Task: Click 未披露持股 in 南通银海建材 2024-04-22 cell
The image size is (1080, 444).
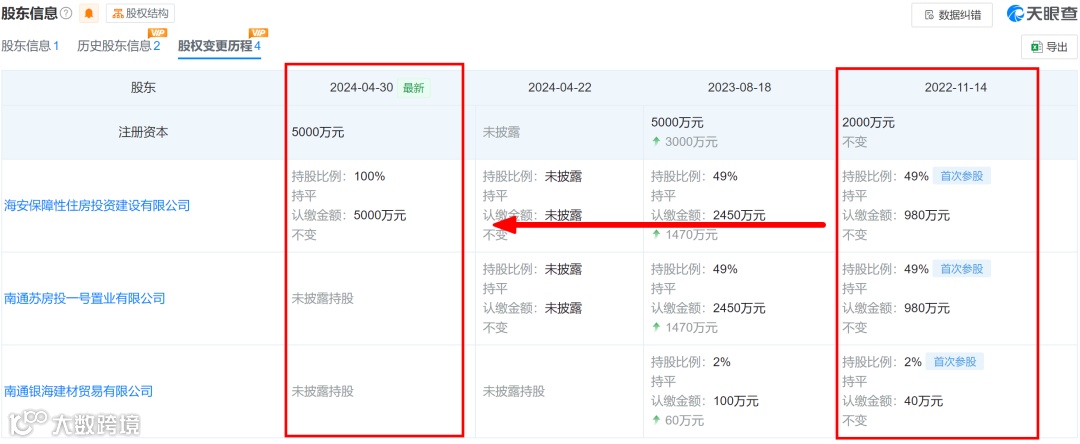Action: tap(514, 391)
